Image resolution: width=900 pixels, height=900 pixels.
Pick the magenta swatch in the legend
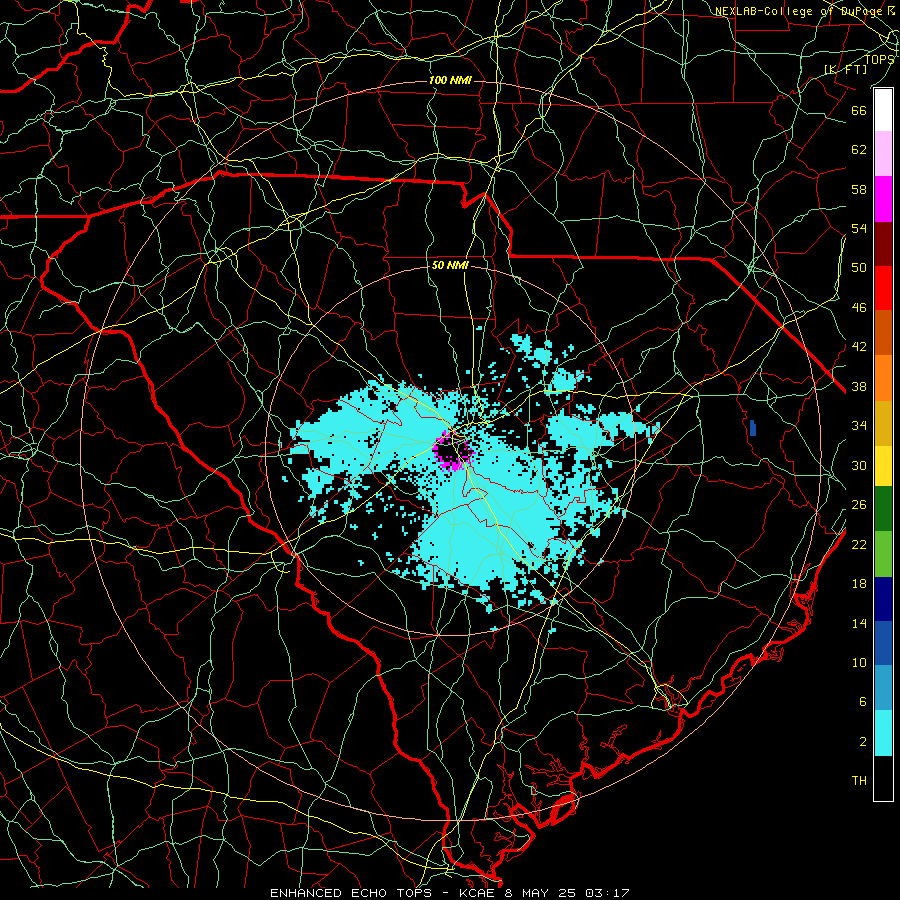click(x=883, y=199)
